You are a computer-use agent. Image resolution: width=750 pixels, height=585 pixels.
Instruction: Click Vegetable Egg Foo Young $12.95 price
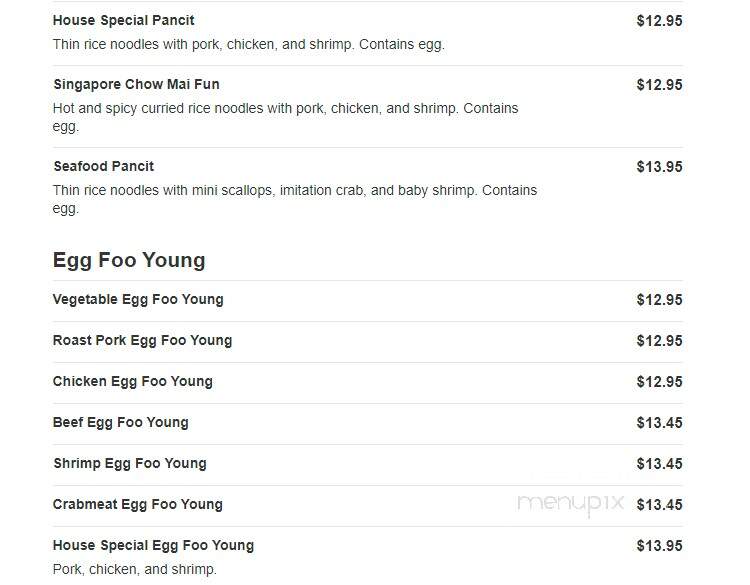point(659,300)
